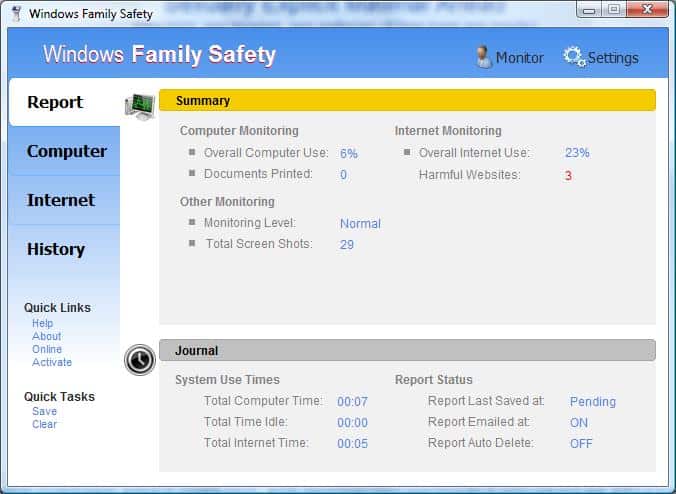Clear the report via Quick Tasks
Screen dimensions: 676x494
point(44,424)
